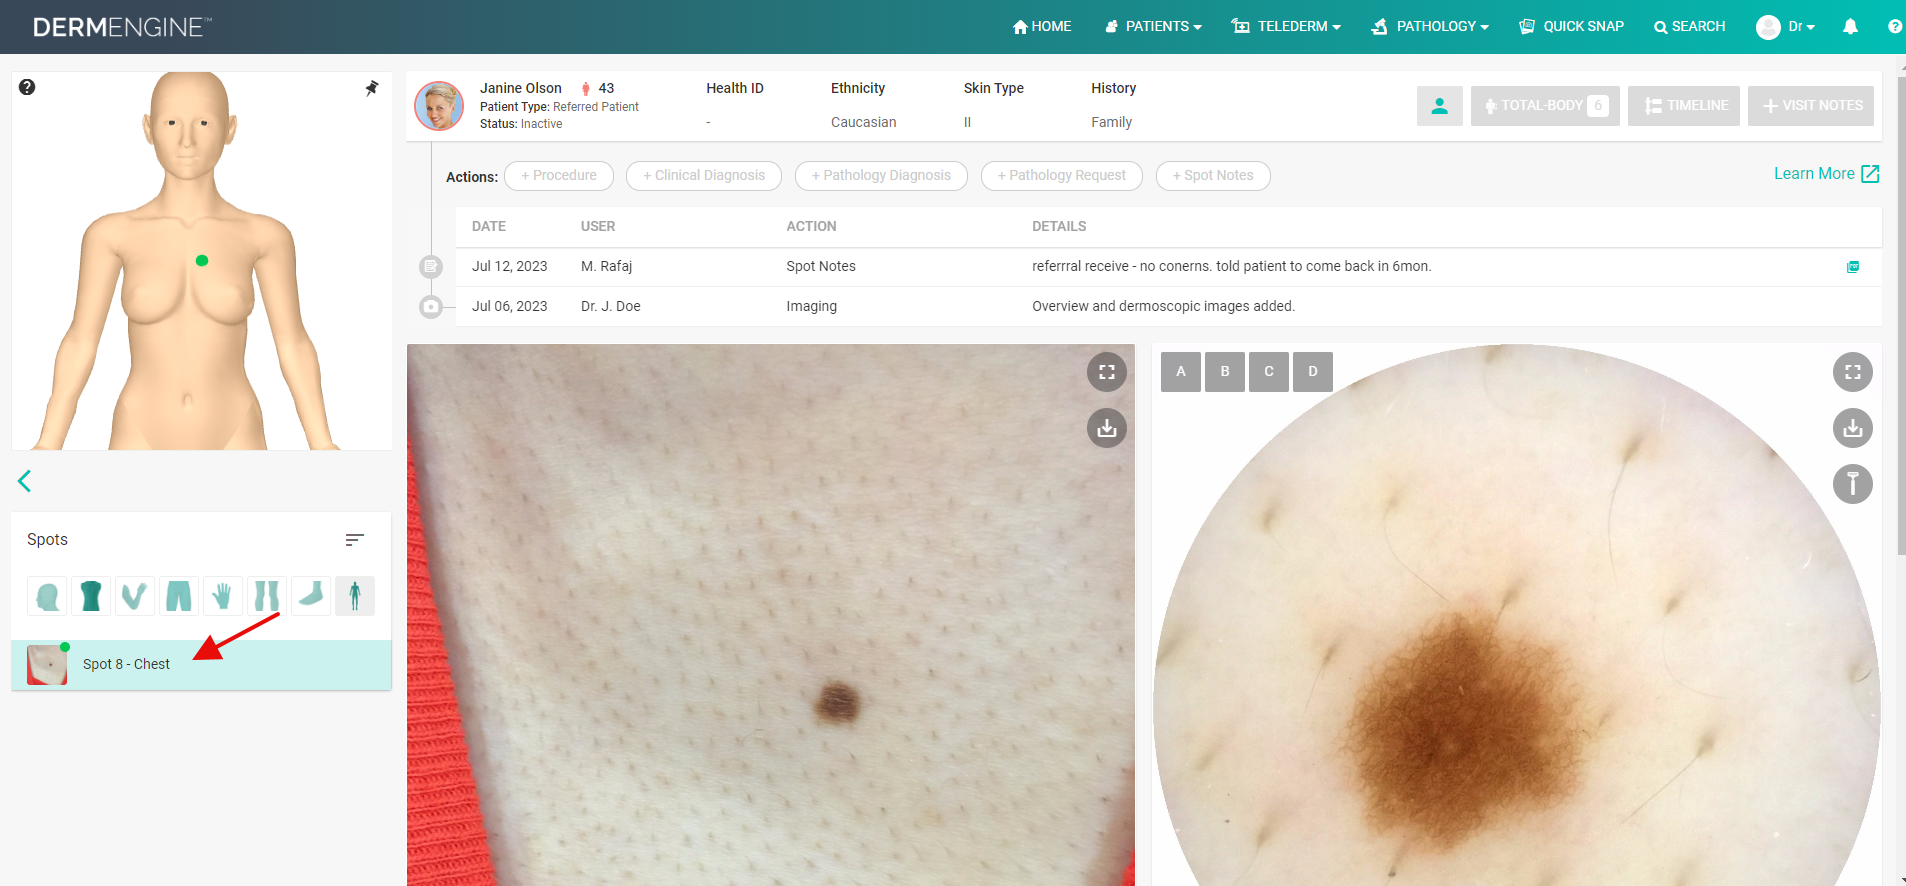This screenshot has width=1906, height=886.
Task: Select the full body filter
Action: tap(355, 596)
